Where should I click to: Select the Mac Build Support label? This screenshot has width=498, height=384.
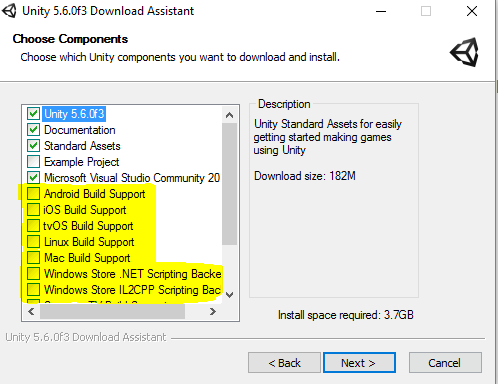87,258
